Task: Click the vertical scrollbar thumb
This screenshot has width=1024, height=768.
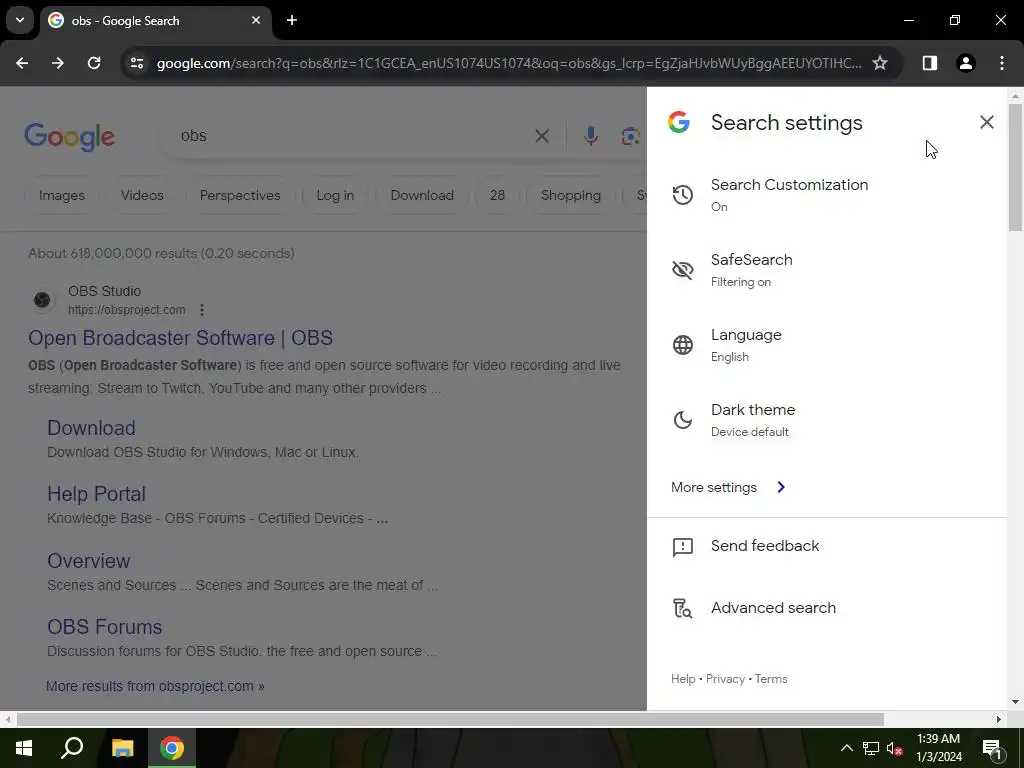Action: tap(1015, 167)
